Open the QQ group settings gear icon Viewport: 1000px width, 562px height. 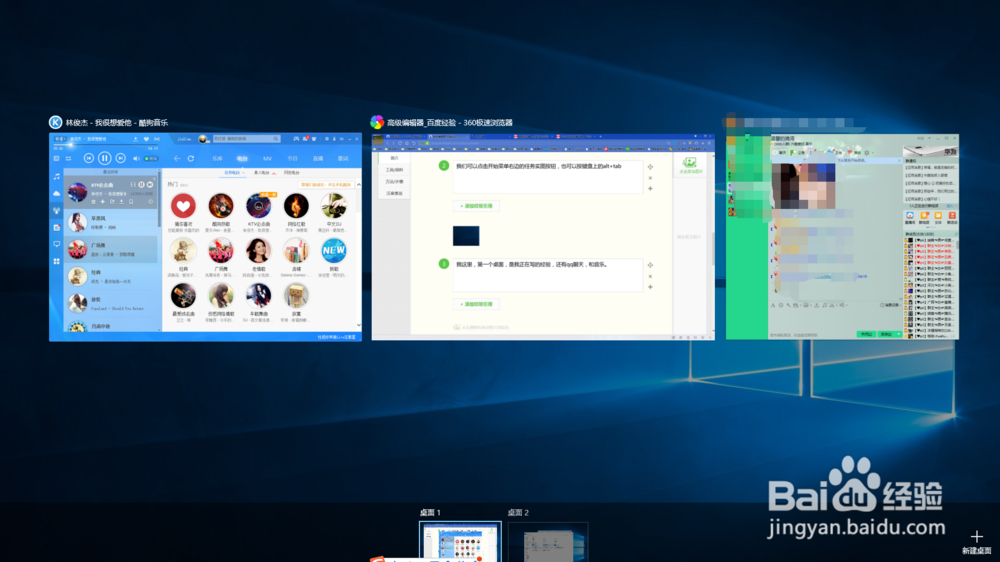[x=867, y=153]
